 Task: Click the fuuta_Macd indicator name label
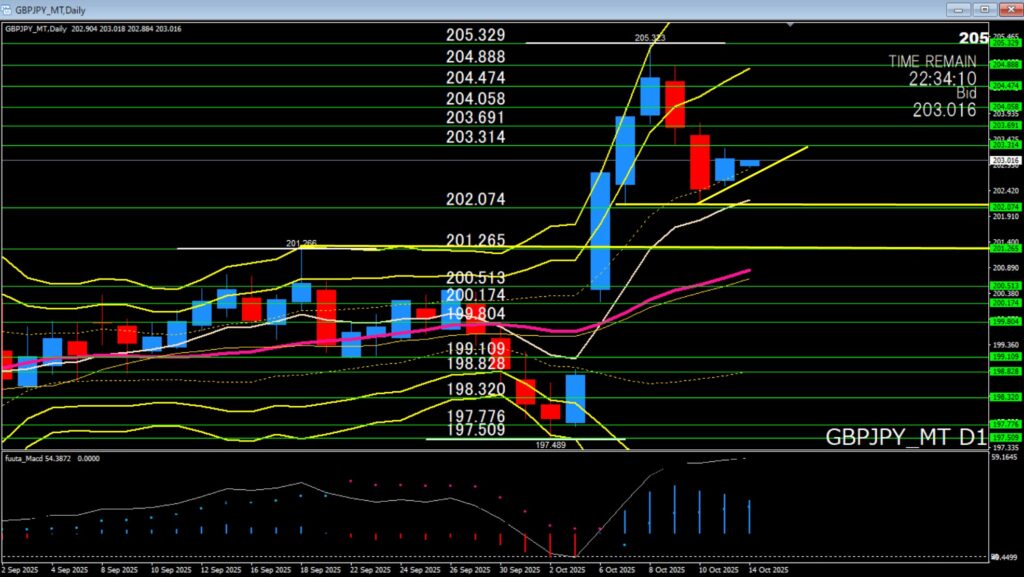[28, 458]
